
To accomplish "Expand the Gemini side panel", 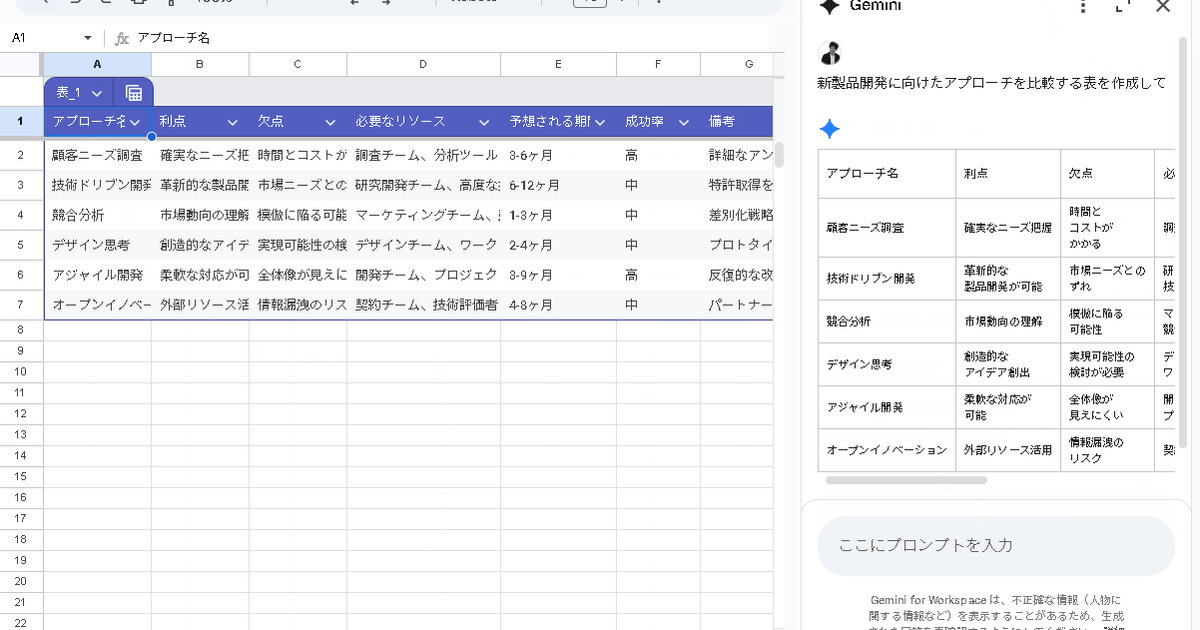I will click(1122, 7).
